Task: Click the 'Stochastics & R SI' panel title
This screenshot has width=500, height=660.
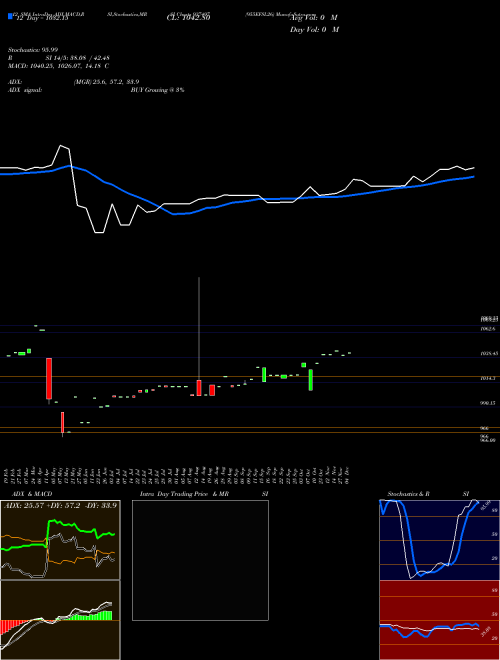Action: pyautogui.click(x=428, y=494)
